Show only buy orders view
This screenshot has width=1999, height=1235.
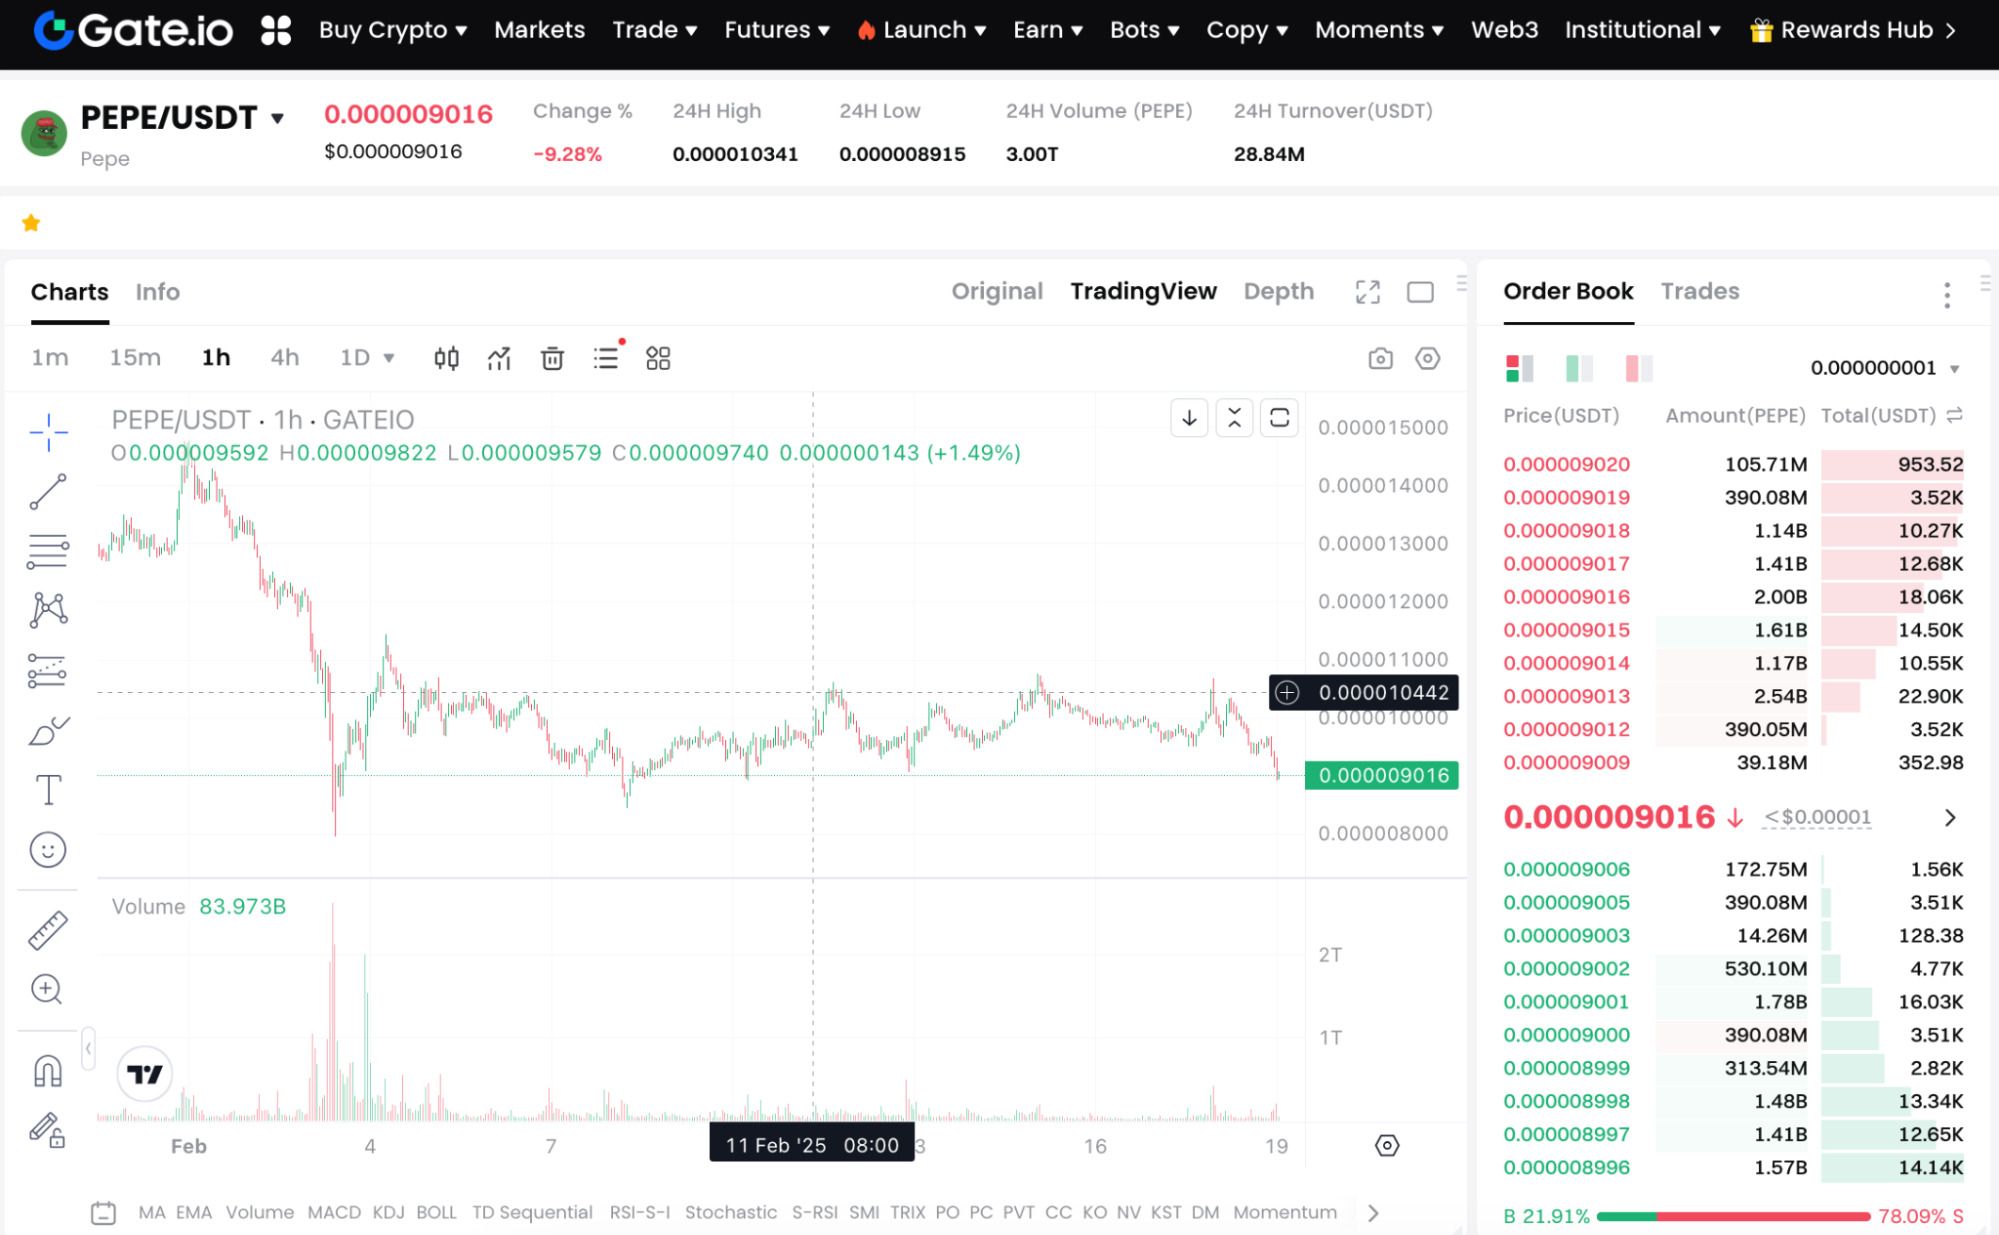pos(1579,368)
